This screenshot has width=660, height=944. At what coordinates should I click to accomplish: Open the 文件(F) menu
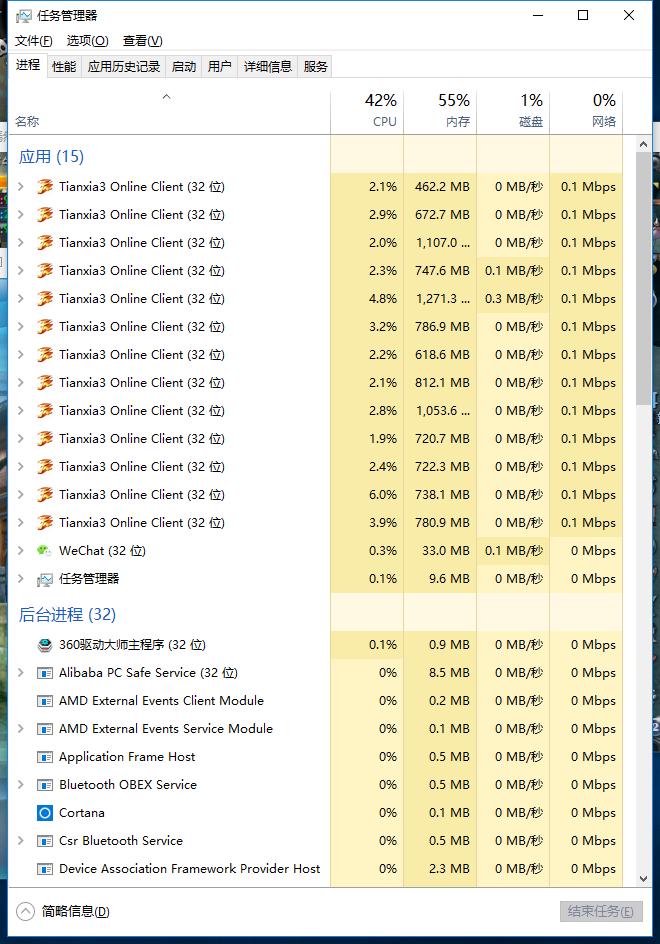34,41
